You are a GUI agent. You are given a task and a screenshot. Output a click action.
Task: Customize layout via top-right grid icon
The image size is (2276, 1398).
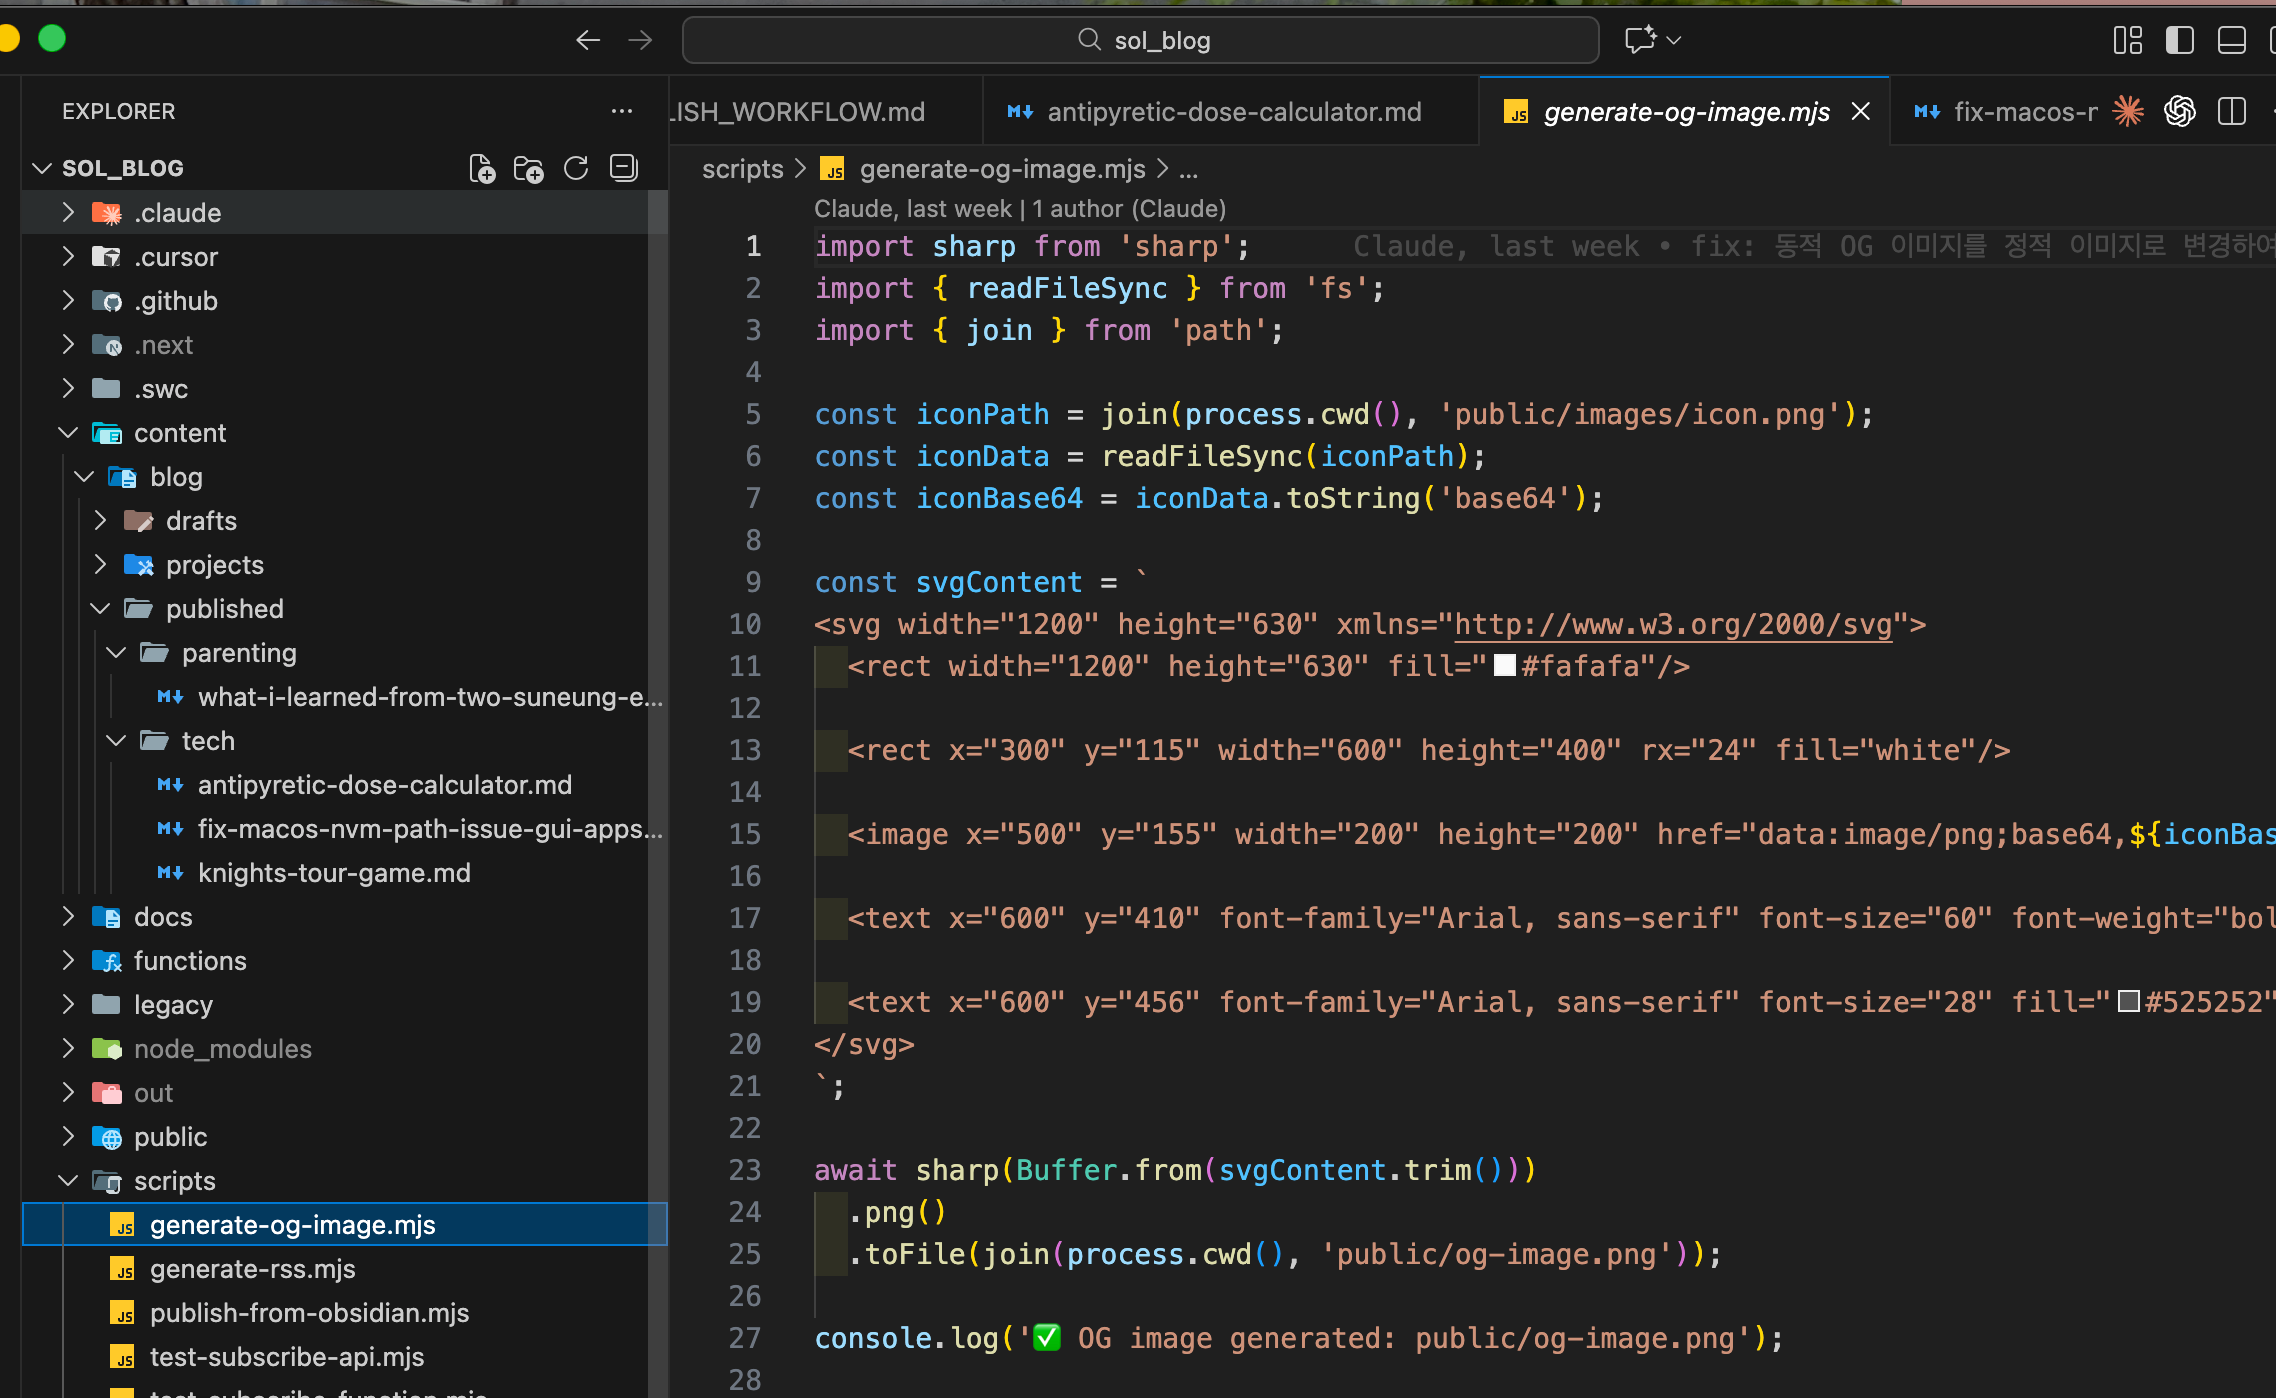coord(2128,40)
